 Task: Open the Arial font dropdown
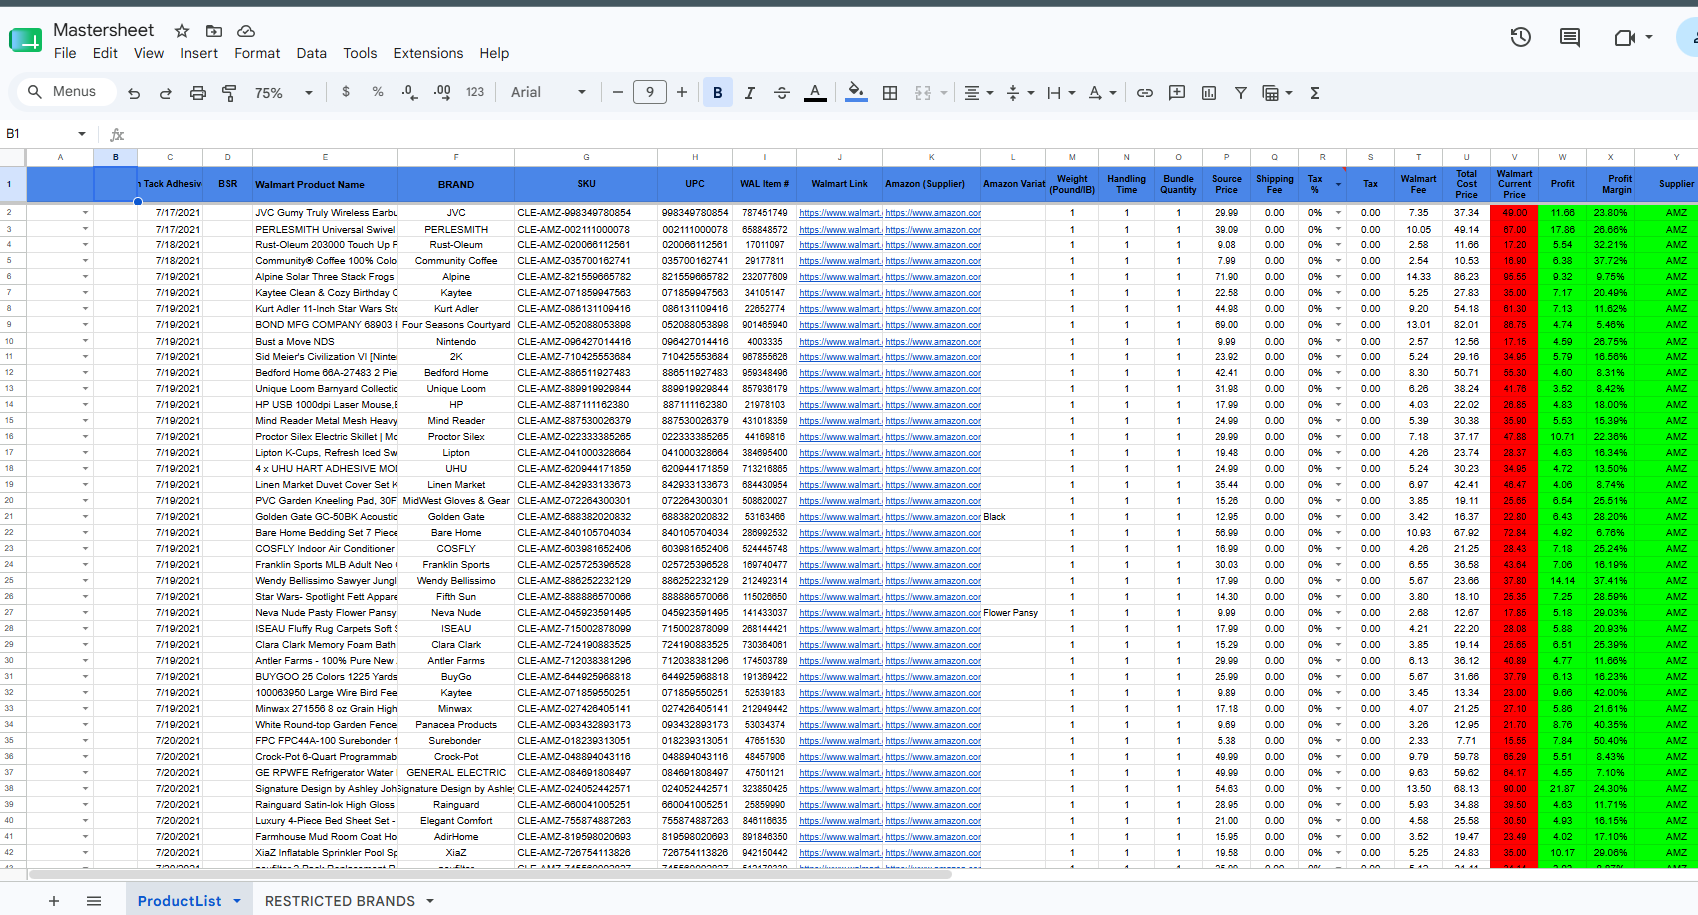tap(548, 93)
